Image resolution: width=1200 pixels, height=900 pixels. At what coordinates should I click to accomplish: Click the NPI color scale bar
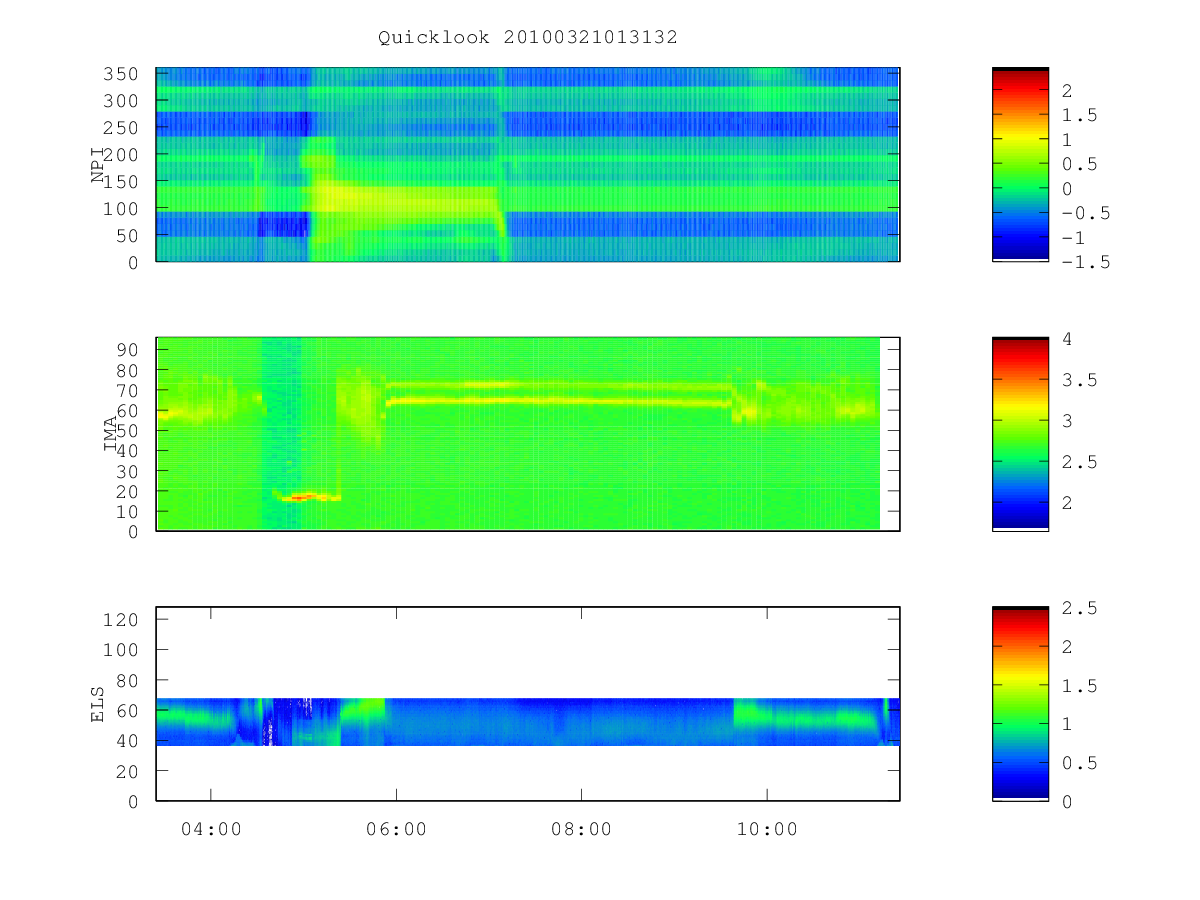pos(1020,165)
